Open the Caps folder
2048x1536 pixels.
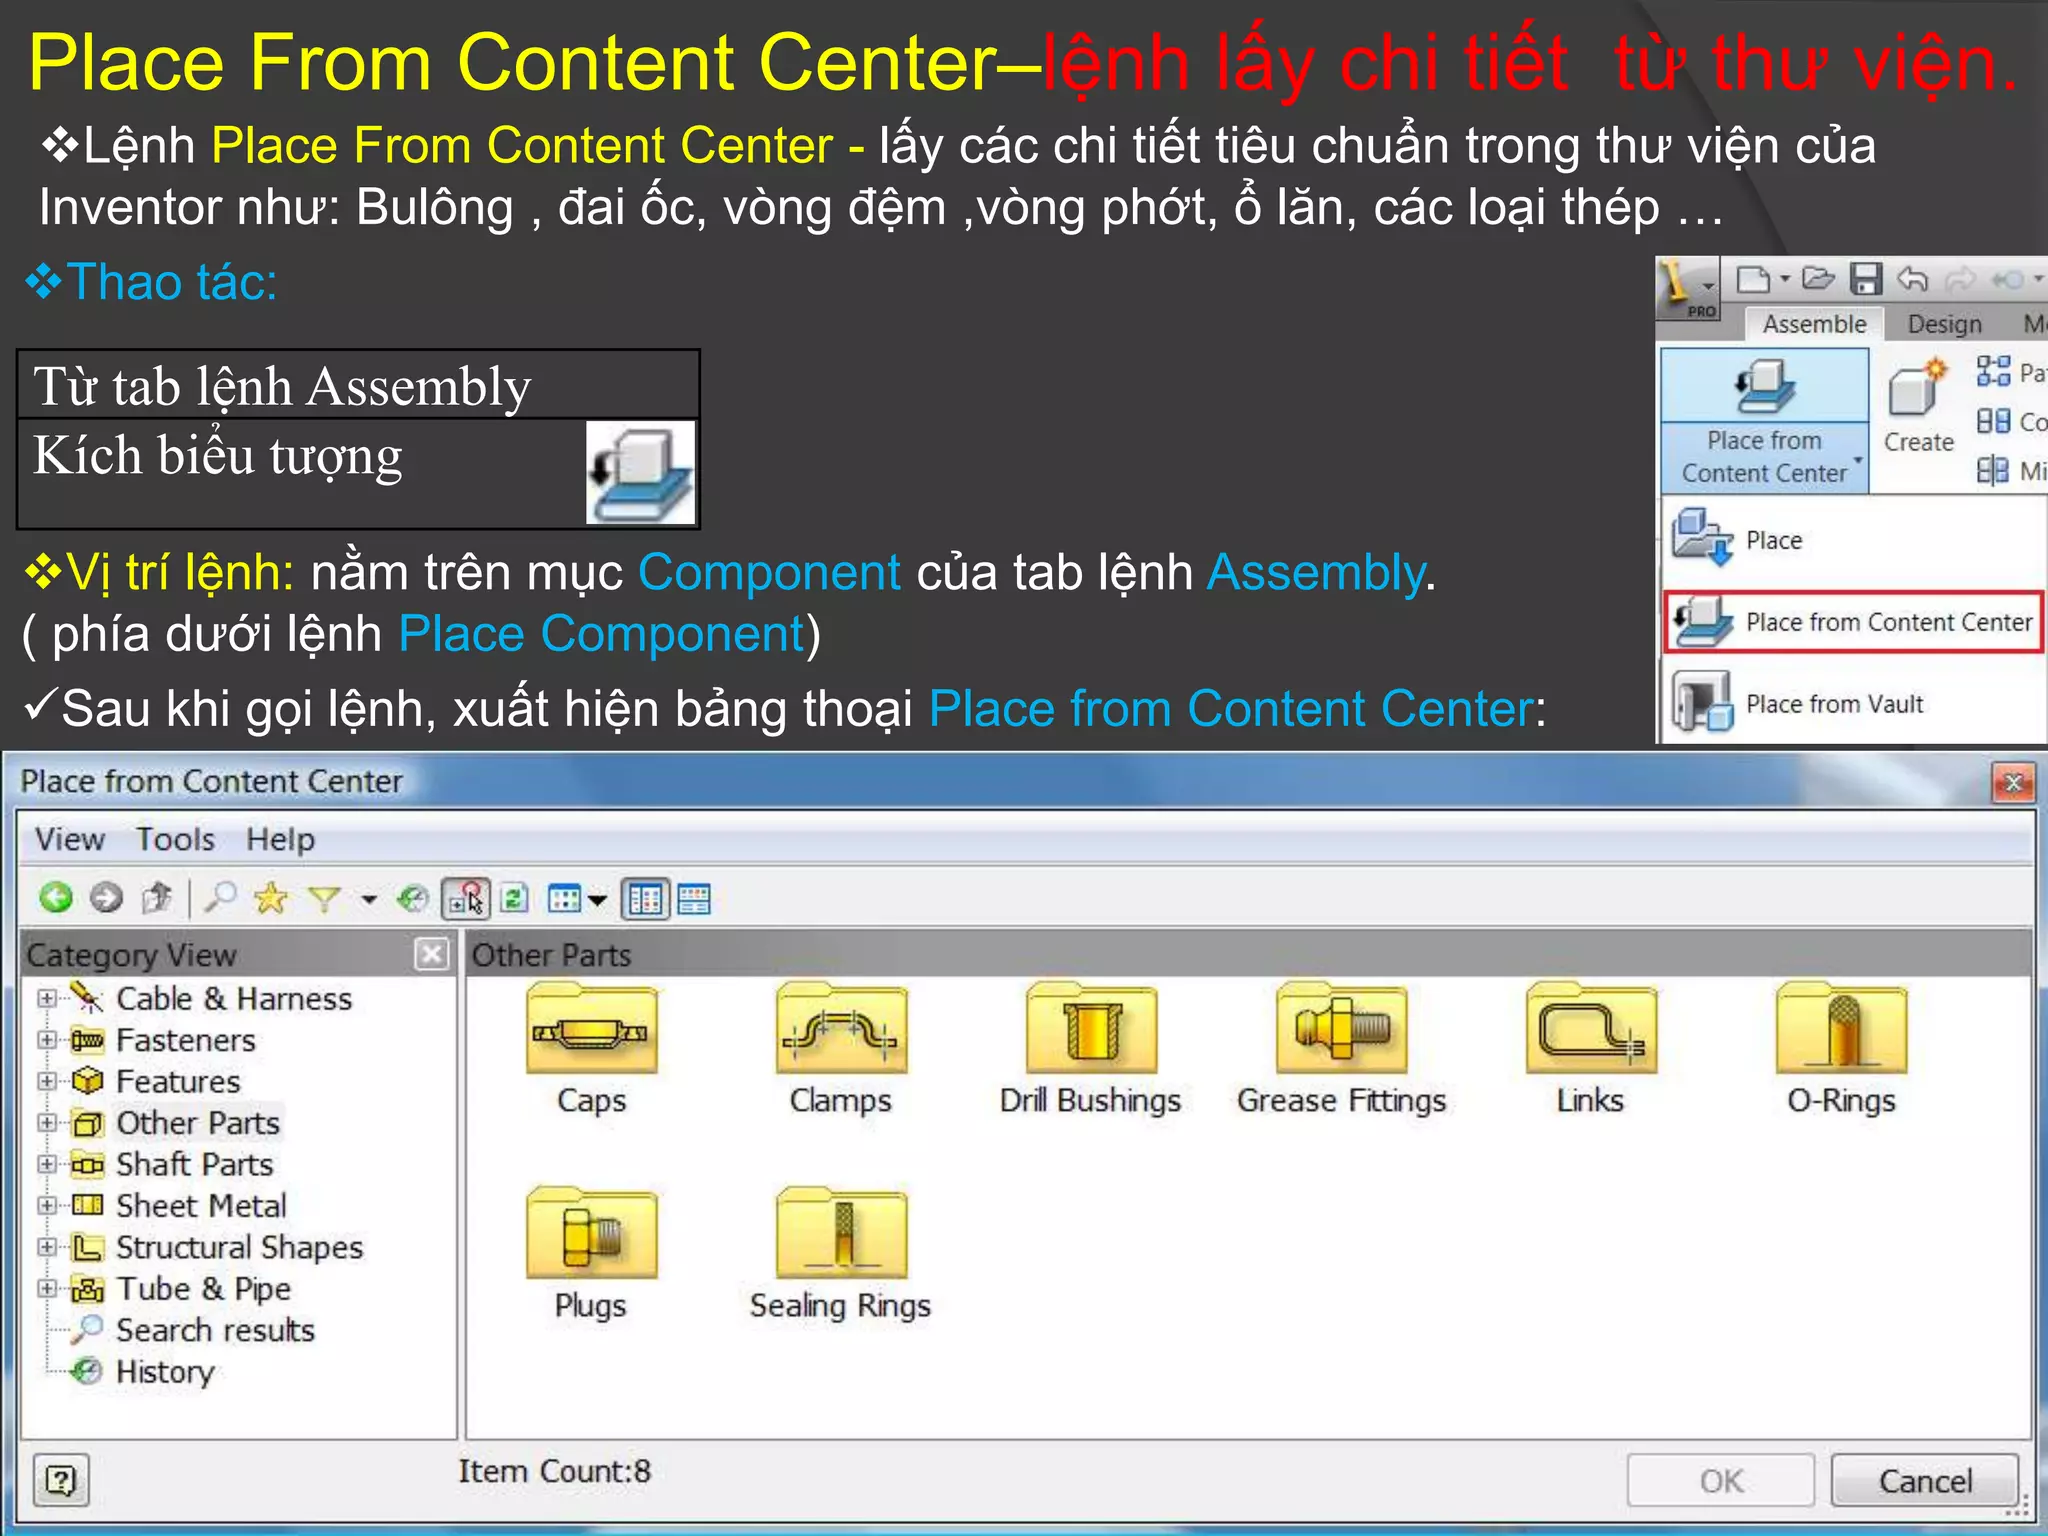click(591, 1049)
